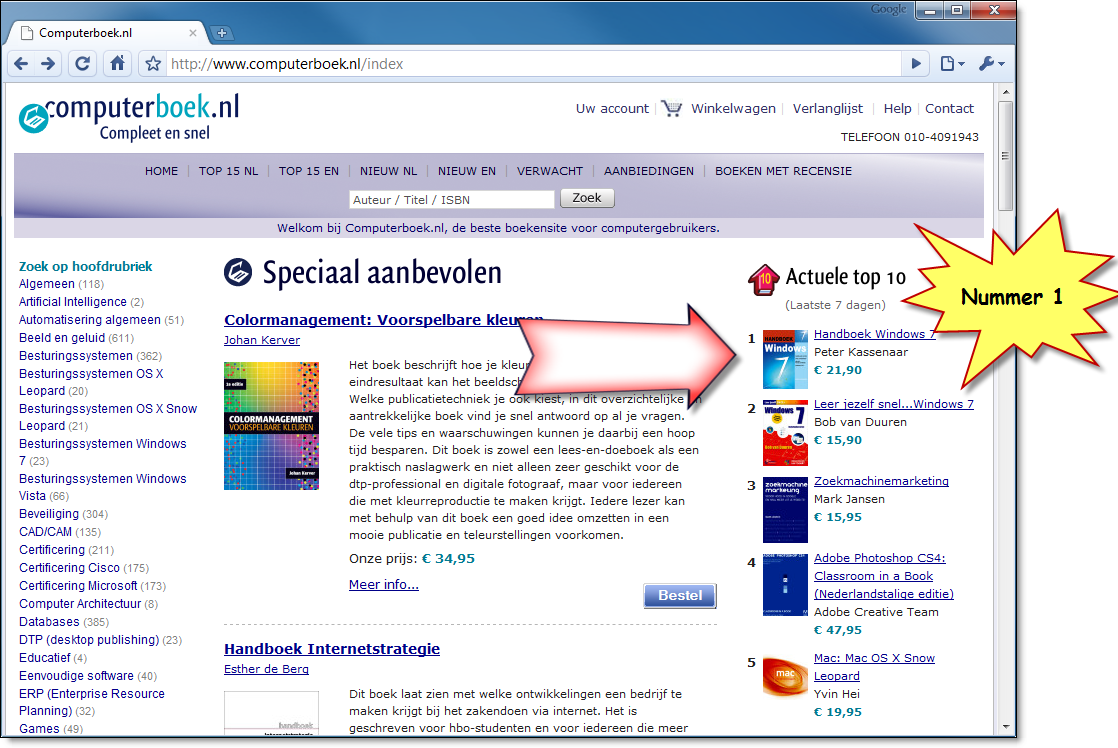Viewport: 1118px width, 748px height.
Task: Open the Handboek Internetstrategie link
Action: click(332, 649)
